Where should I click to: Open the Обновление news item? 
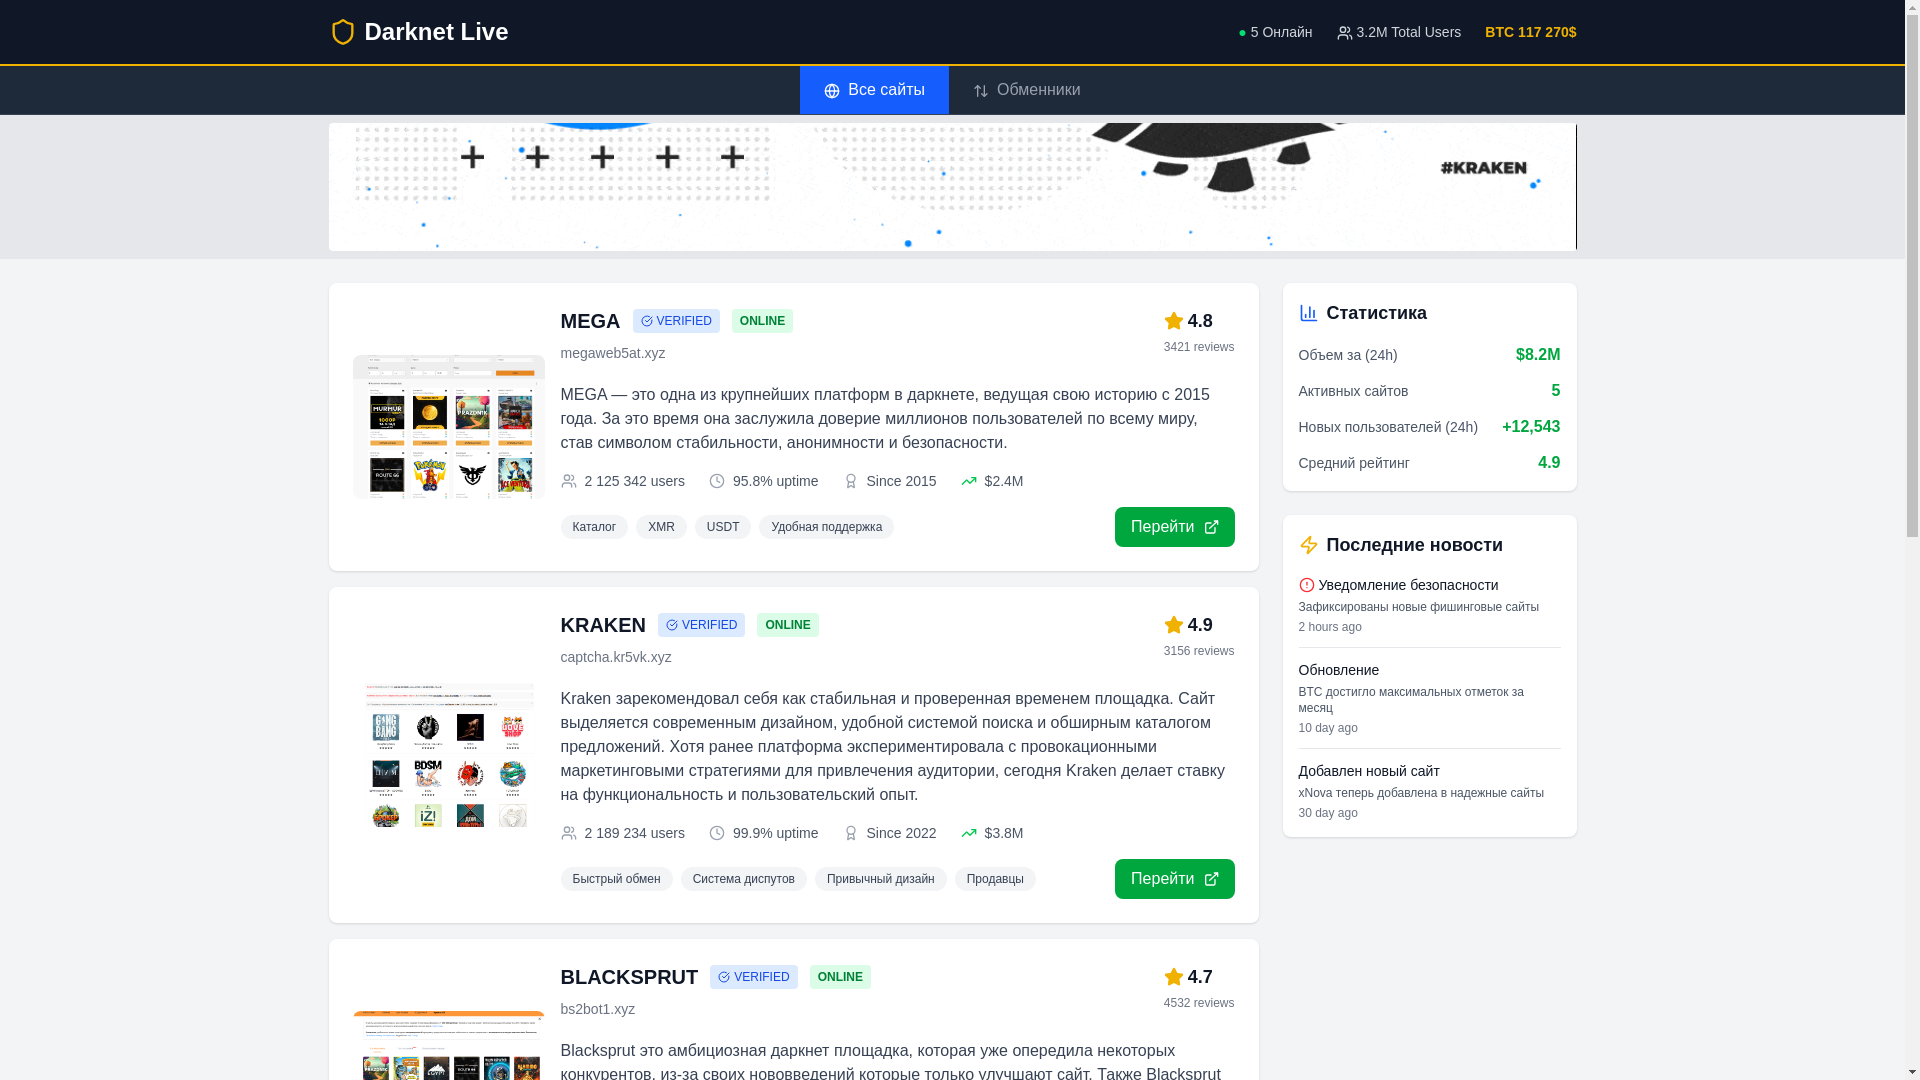pyautogui.click(x=1429, y=698)
